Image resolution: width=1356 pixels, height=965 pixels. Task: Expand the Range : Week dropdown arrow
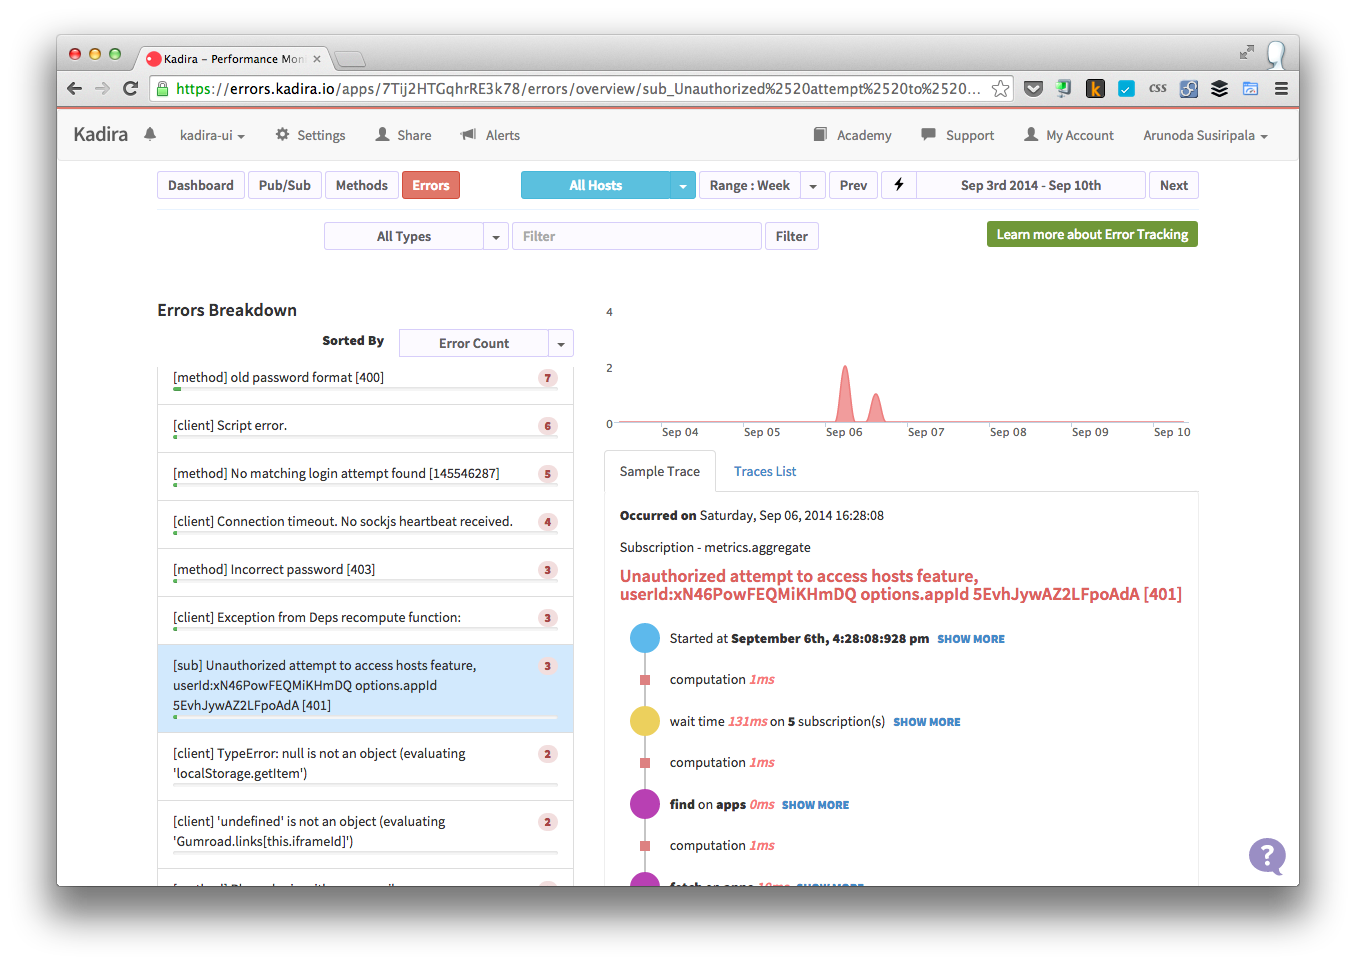click(x=813, y=185)
